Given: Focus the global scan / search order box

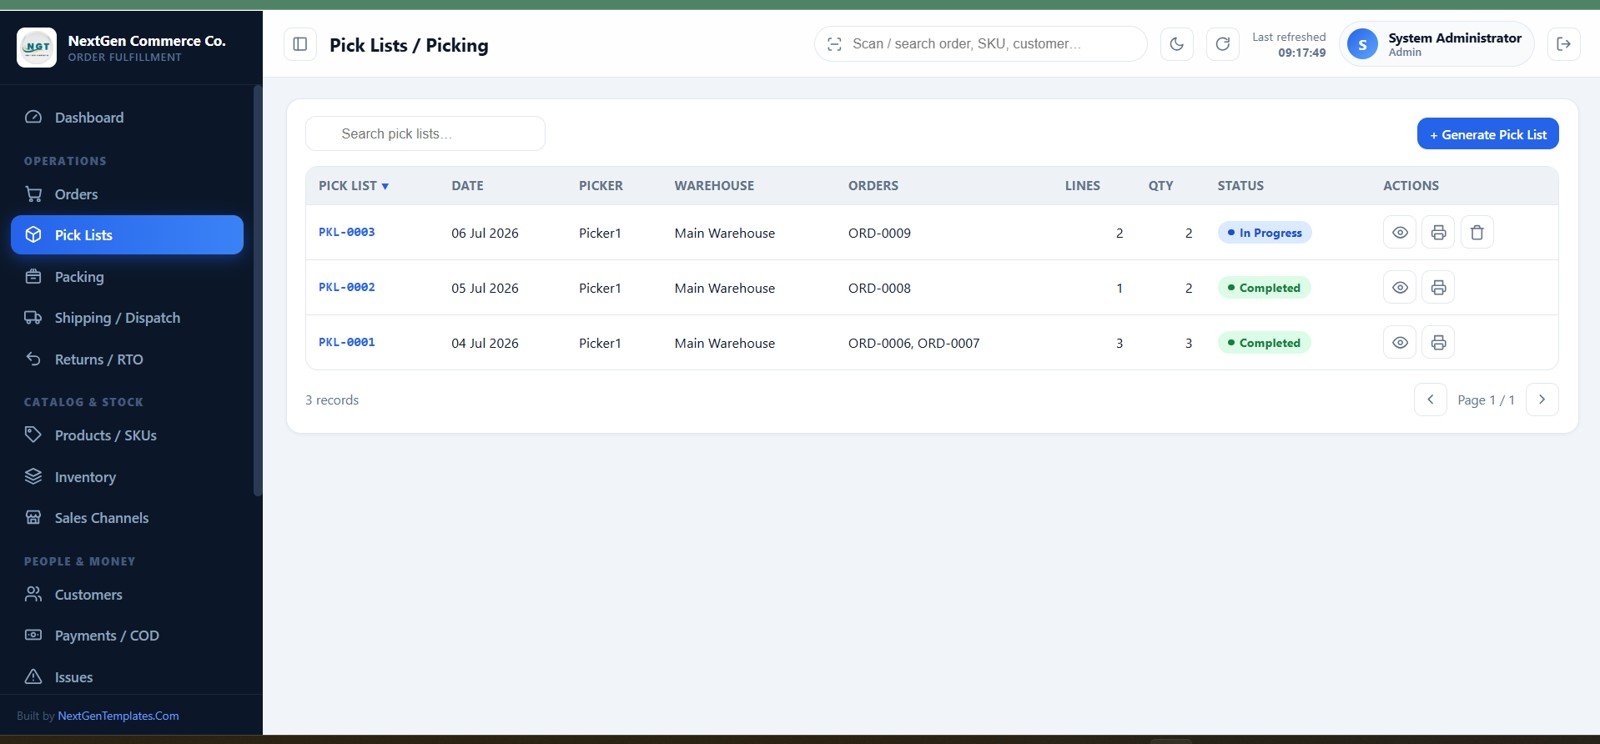Looking at the screenshot, I should [980, 44].
